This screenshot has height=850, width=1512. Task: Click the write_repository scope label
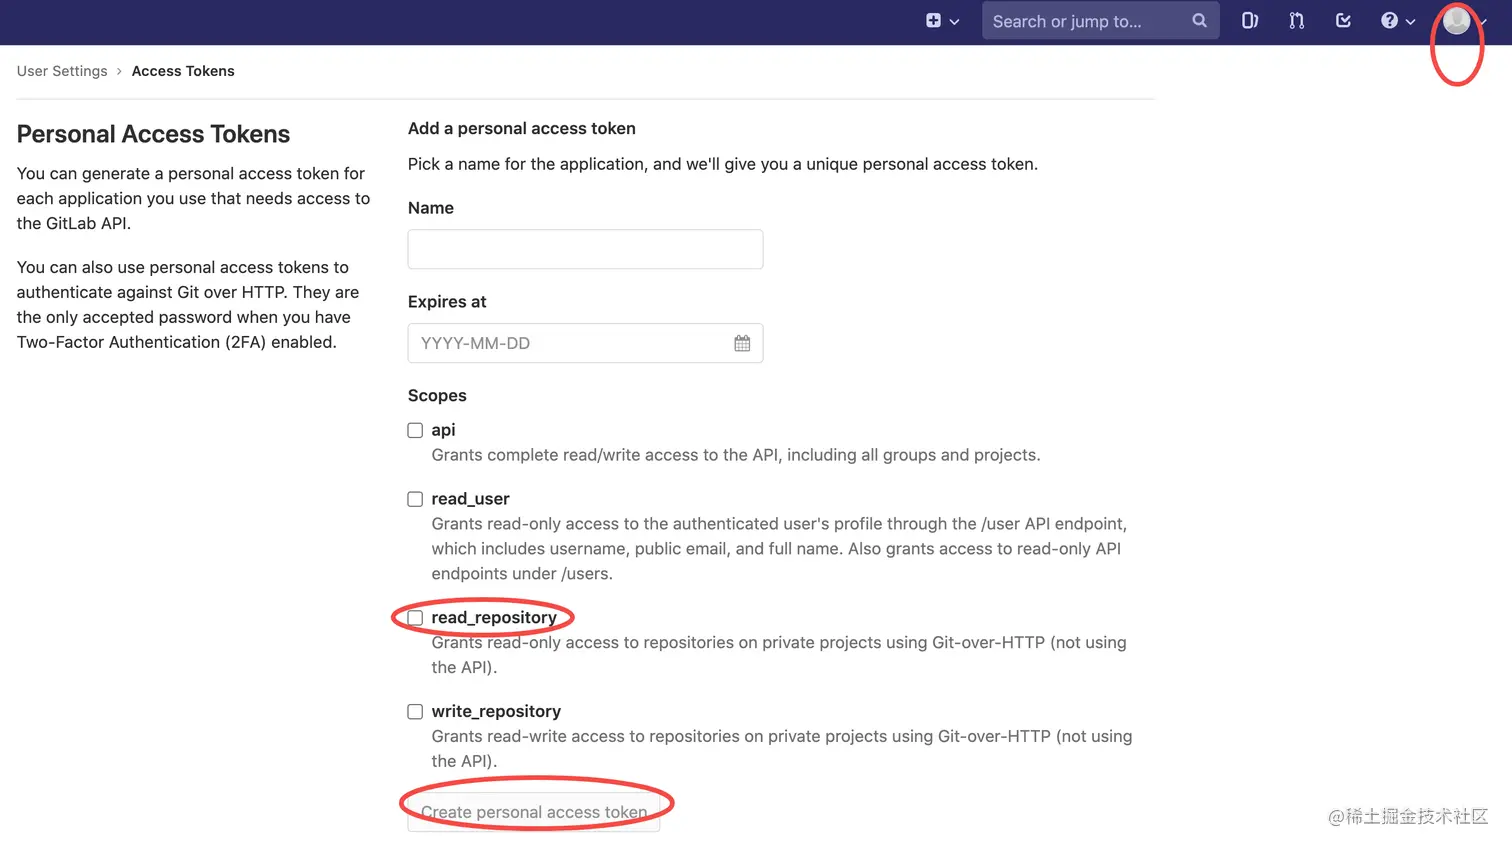tap(496, 711)
